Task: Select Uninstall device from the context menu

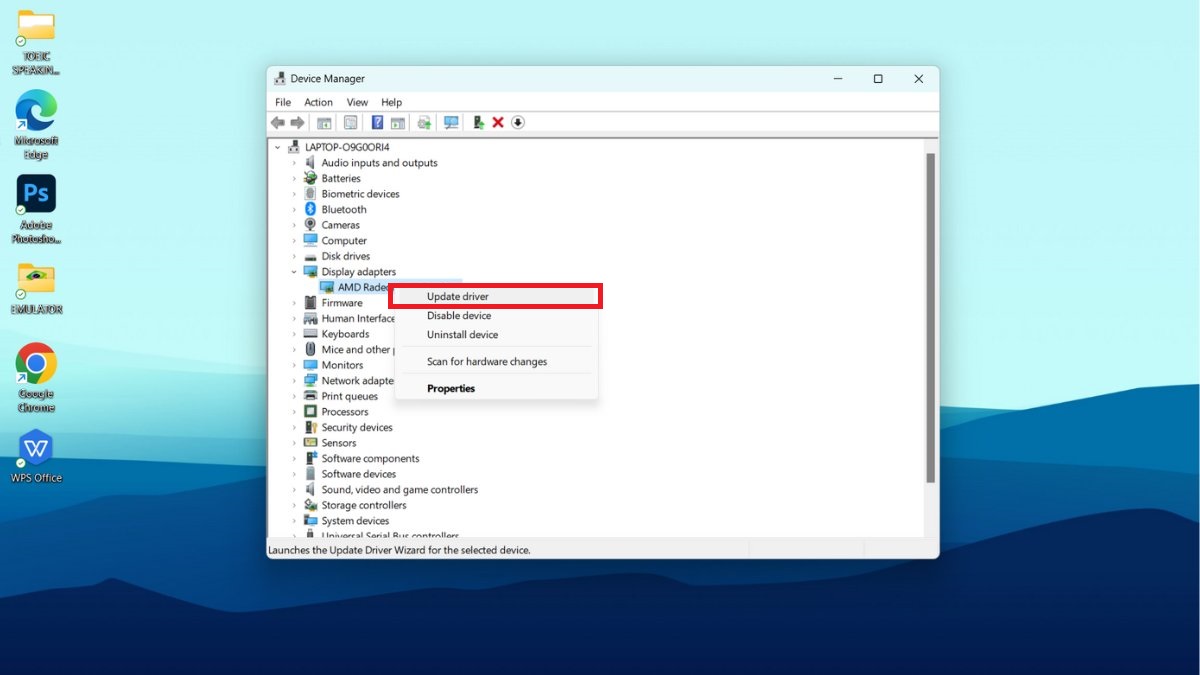Action: click(462, 335)
